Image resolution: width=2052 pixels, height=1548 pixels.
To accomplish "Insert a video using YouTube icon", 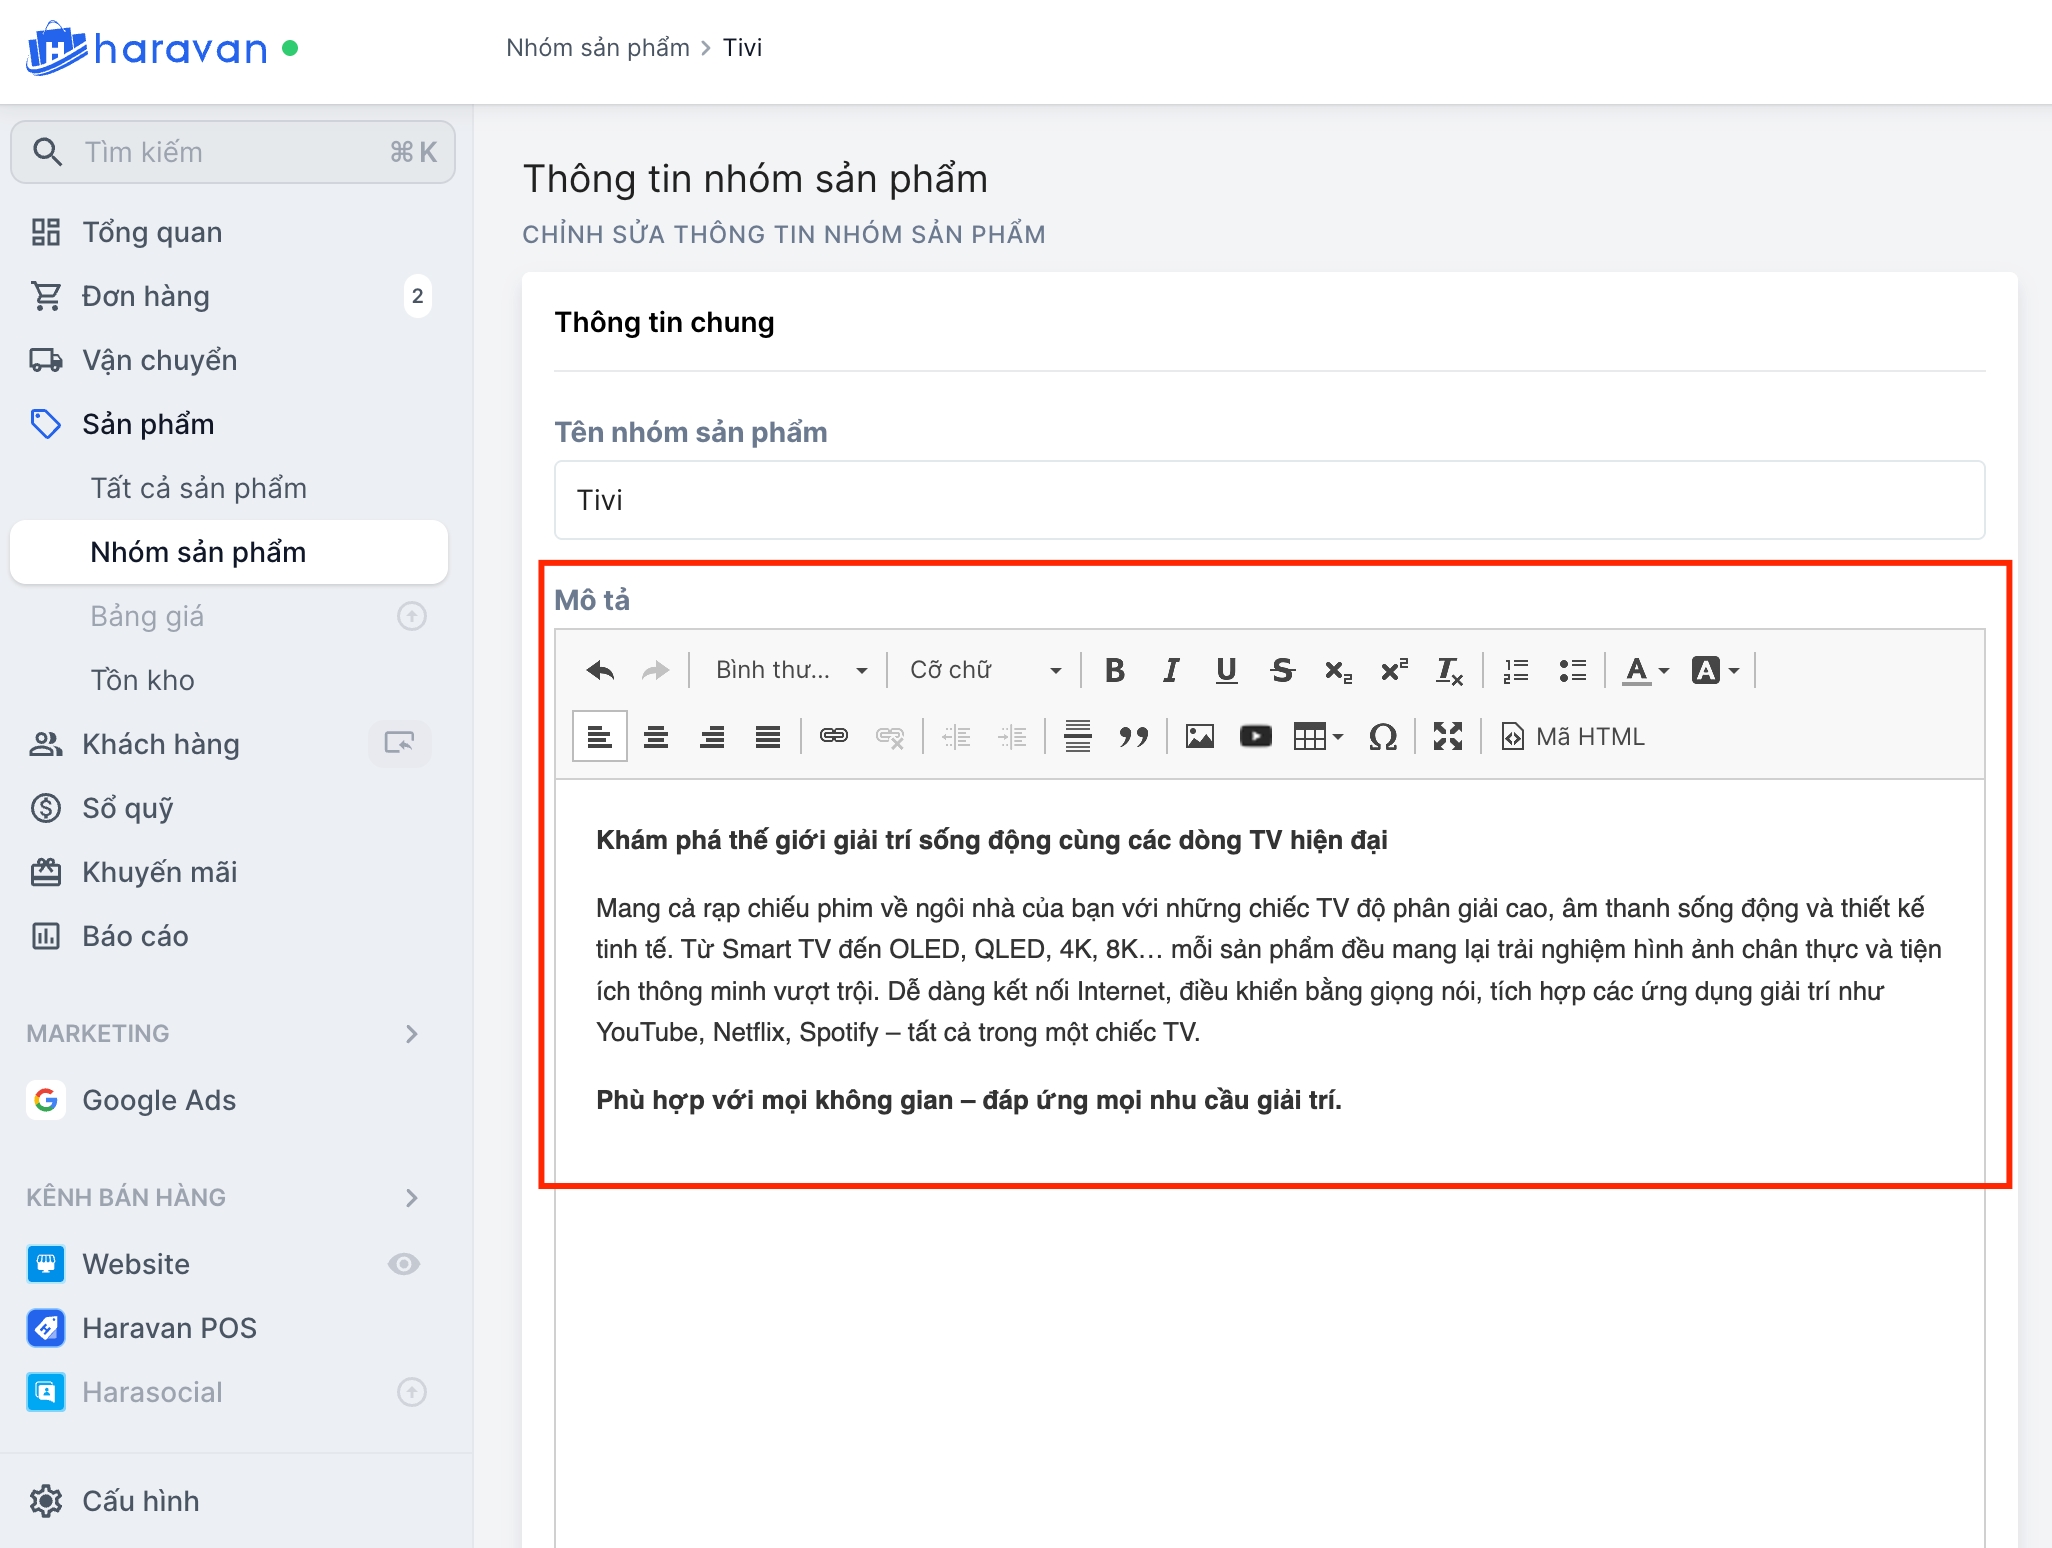I will pos(1255,737).
